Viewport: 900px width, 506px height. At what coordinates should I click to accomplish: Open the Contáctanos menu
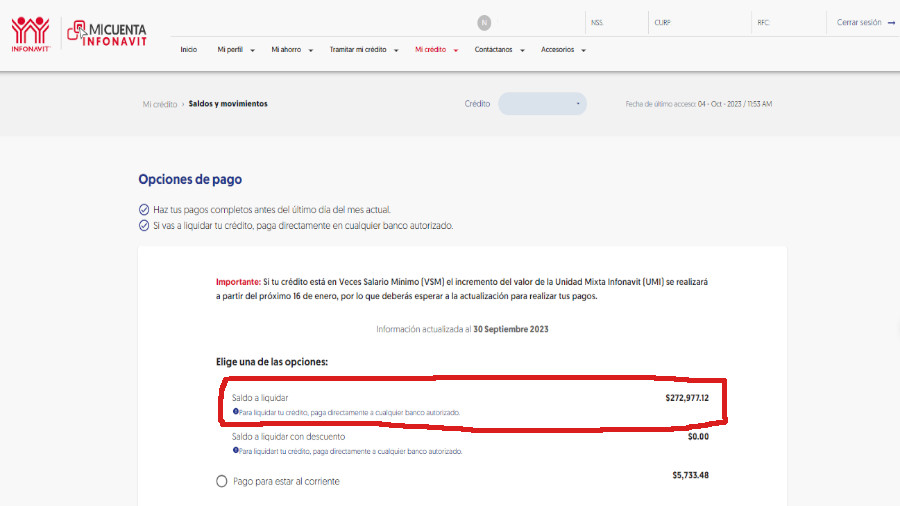click(x=499, y=49)
